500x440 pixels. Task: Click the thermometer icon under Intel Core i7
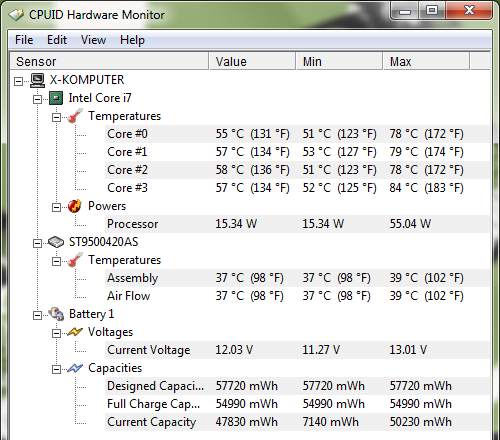point(75,116)
